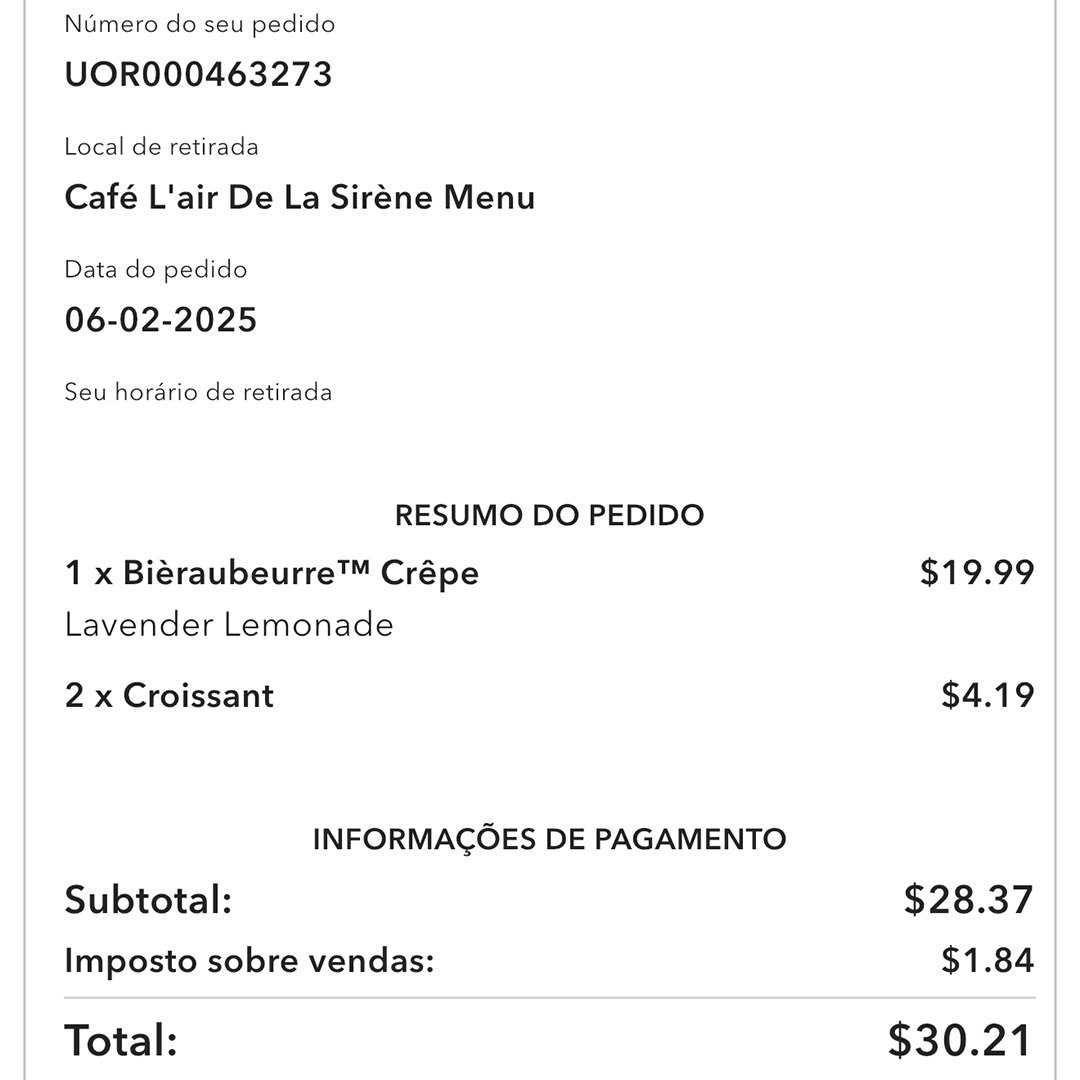
Task: Select the $28.37 subtotal amount
Action: [968, 900]
